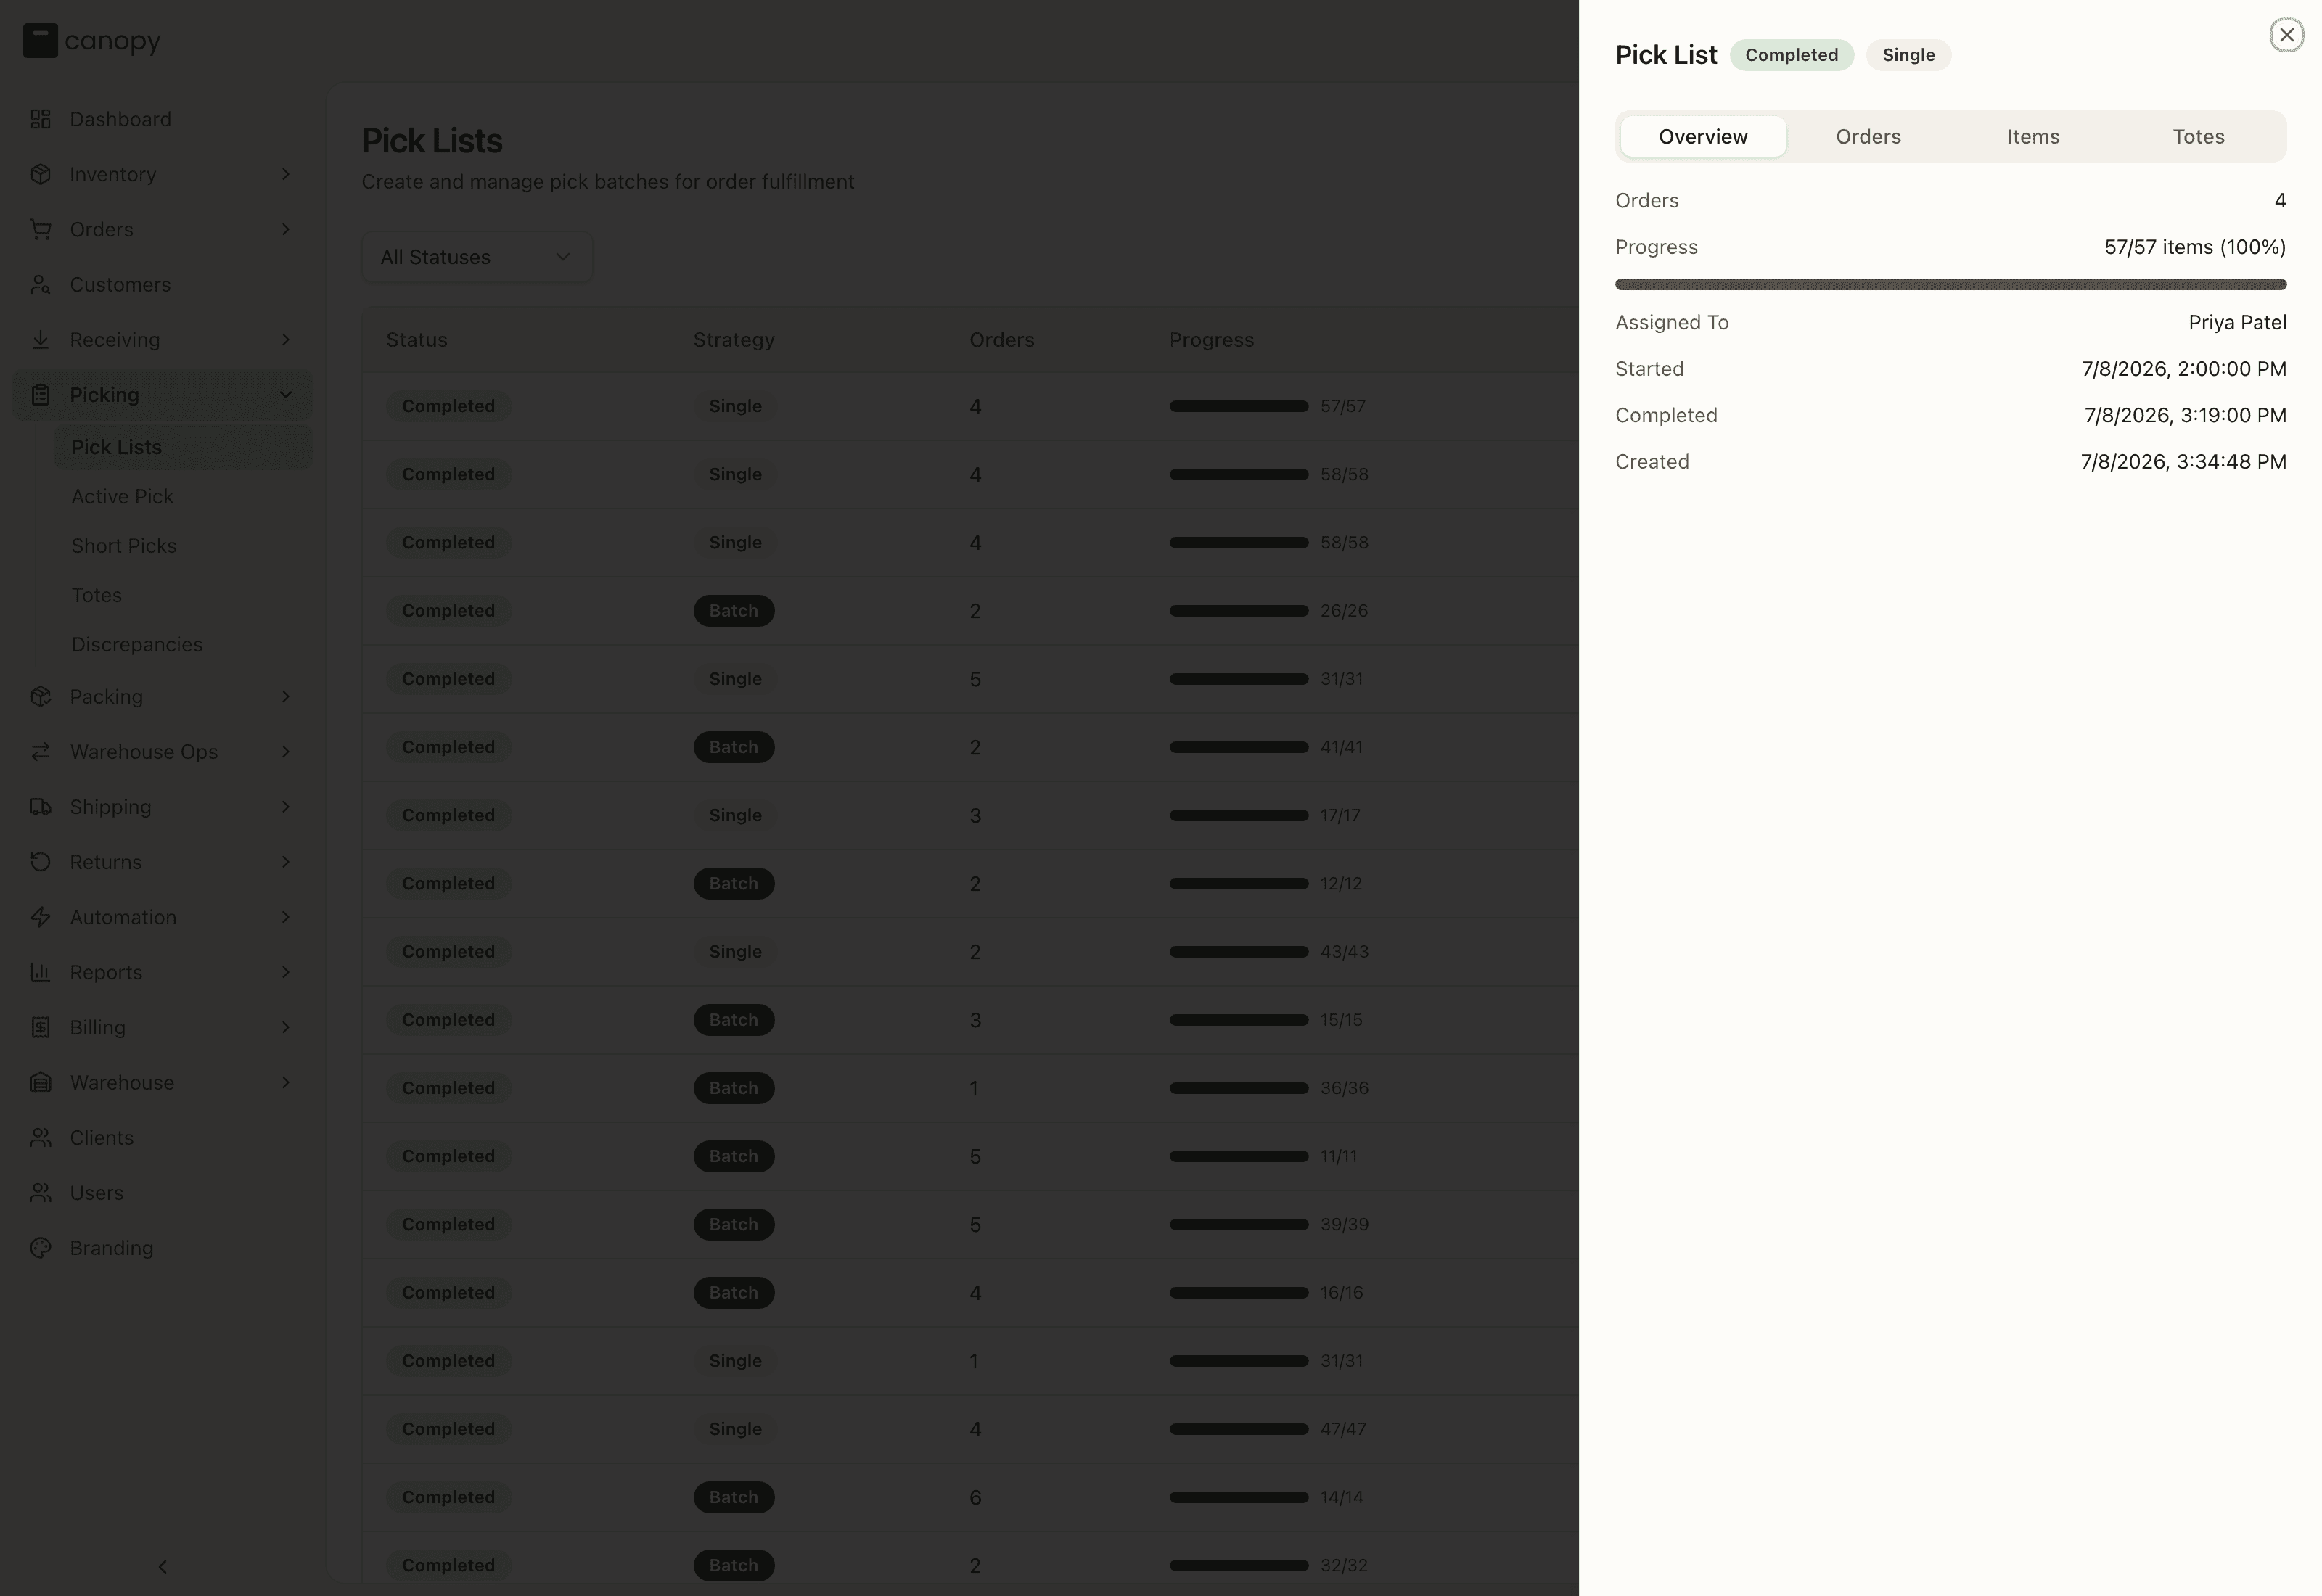Click the Warehouse building icon

click(40, 1082)
